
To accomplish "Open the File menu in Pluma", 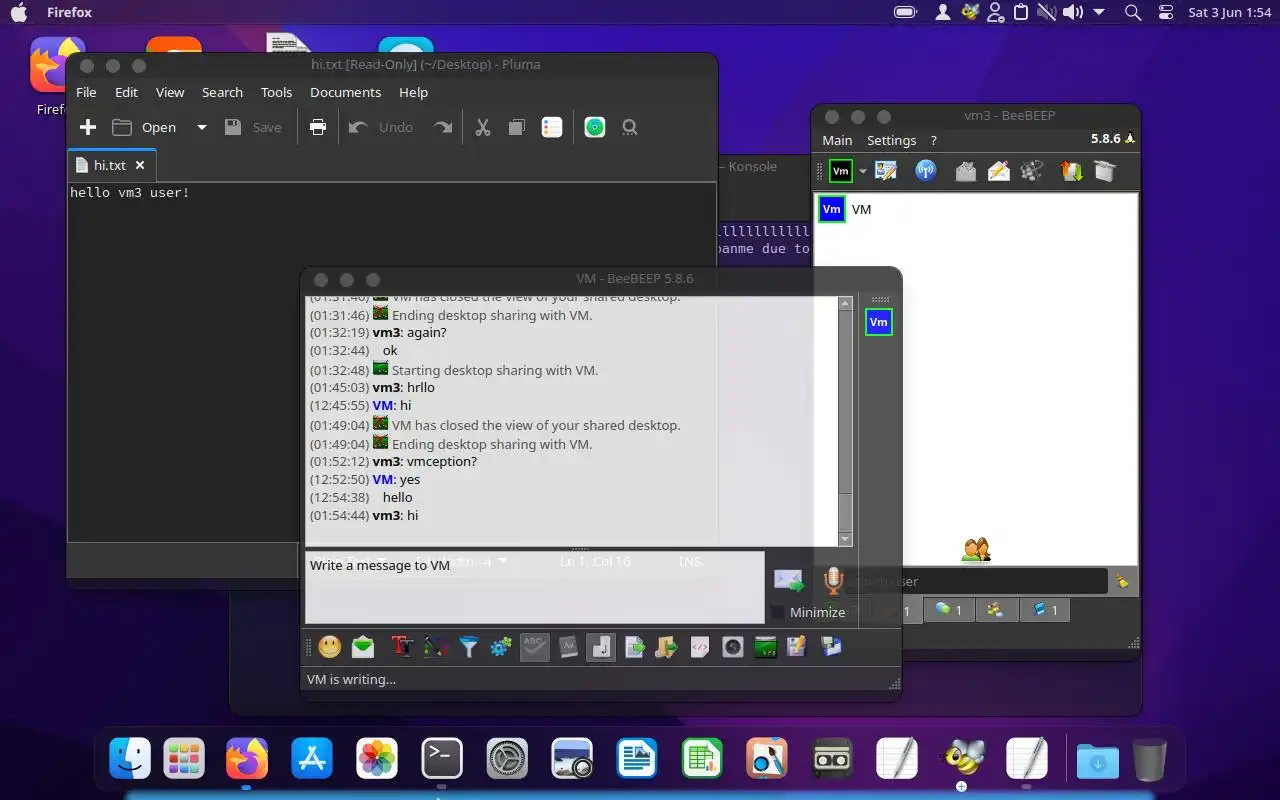I will tap(86, 92).
